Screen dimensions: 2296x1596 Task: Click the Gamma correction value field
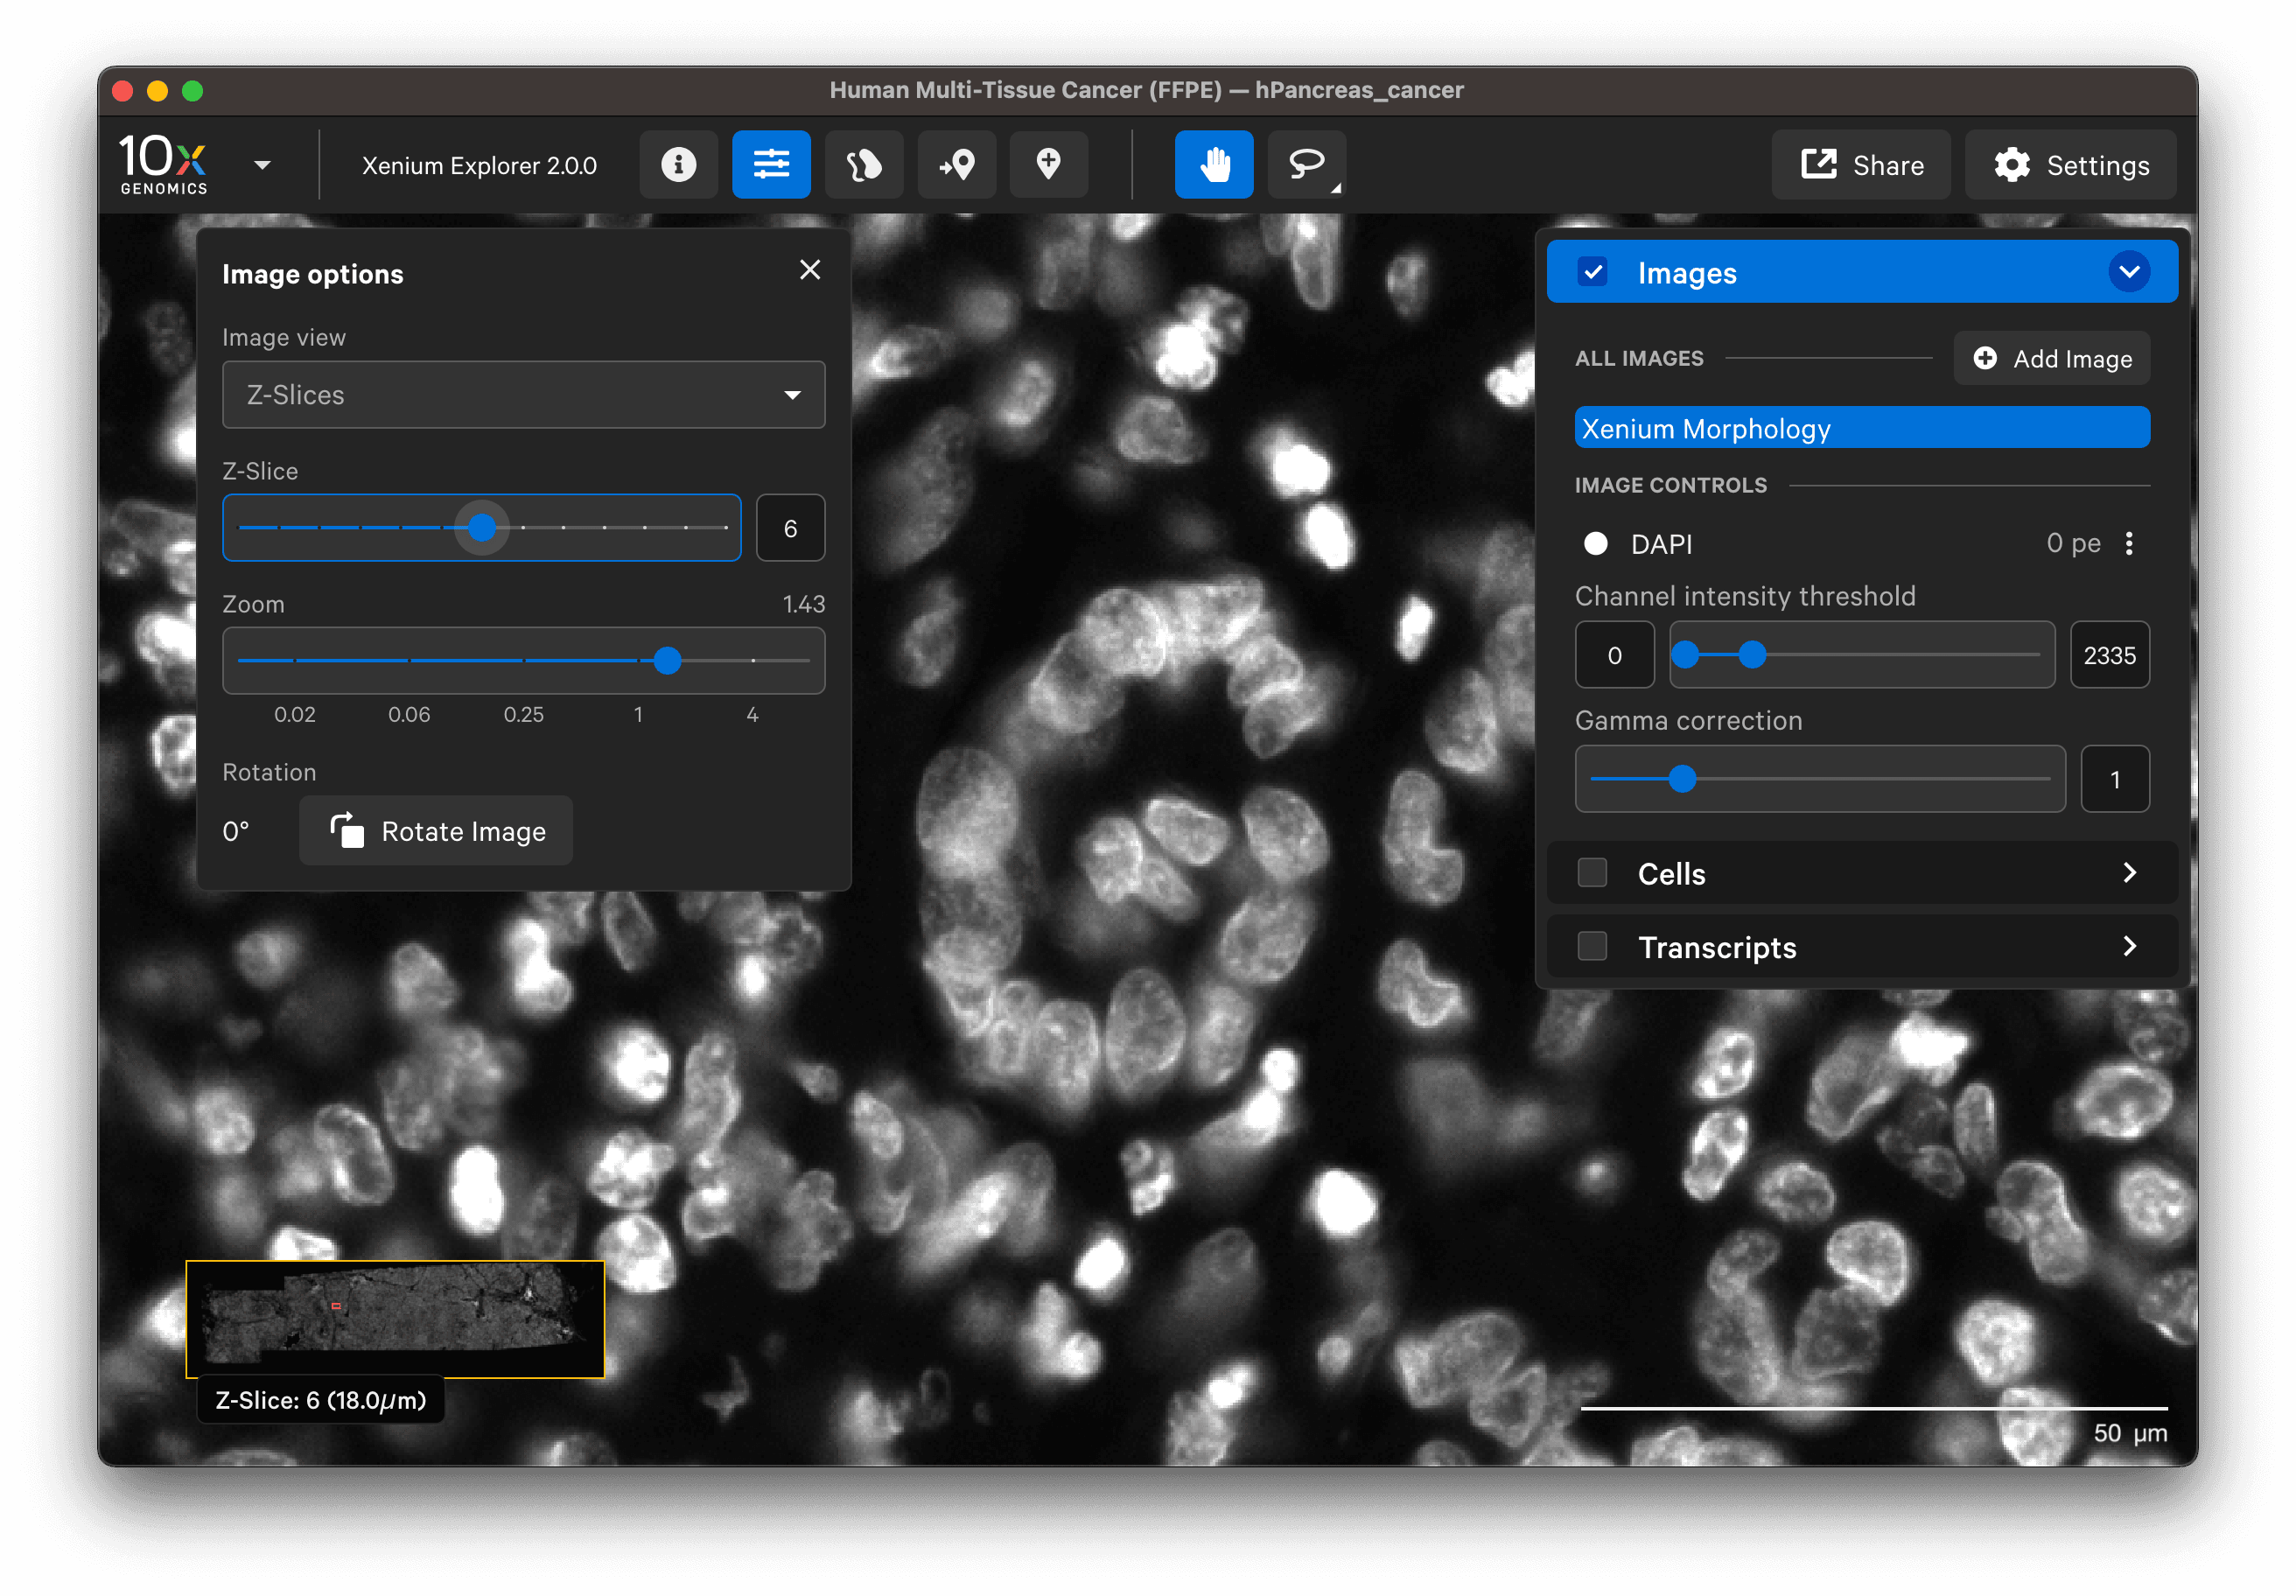point(2115,779)
